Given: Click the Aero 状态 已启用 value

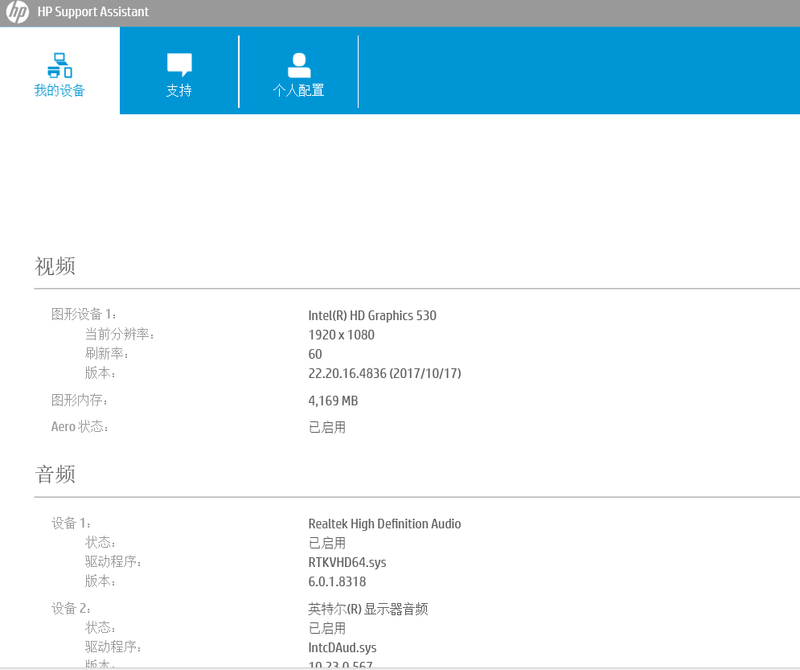Looking at the screenshot, I should [327, 427].
